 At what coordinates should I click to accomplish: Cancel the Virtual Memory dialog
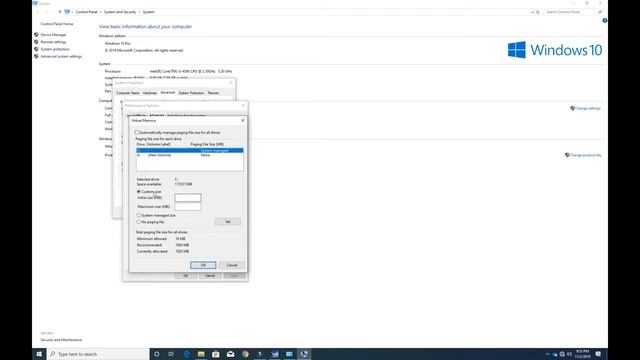coord(231,265)
